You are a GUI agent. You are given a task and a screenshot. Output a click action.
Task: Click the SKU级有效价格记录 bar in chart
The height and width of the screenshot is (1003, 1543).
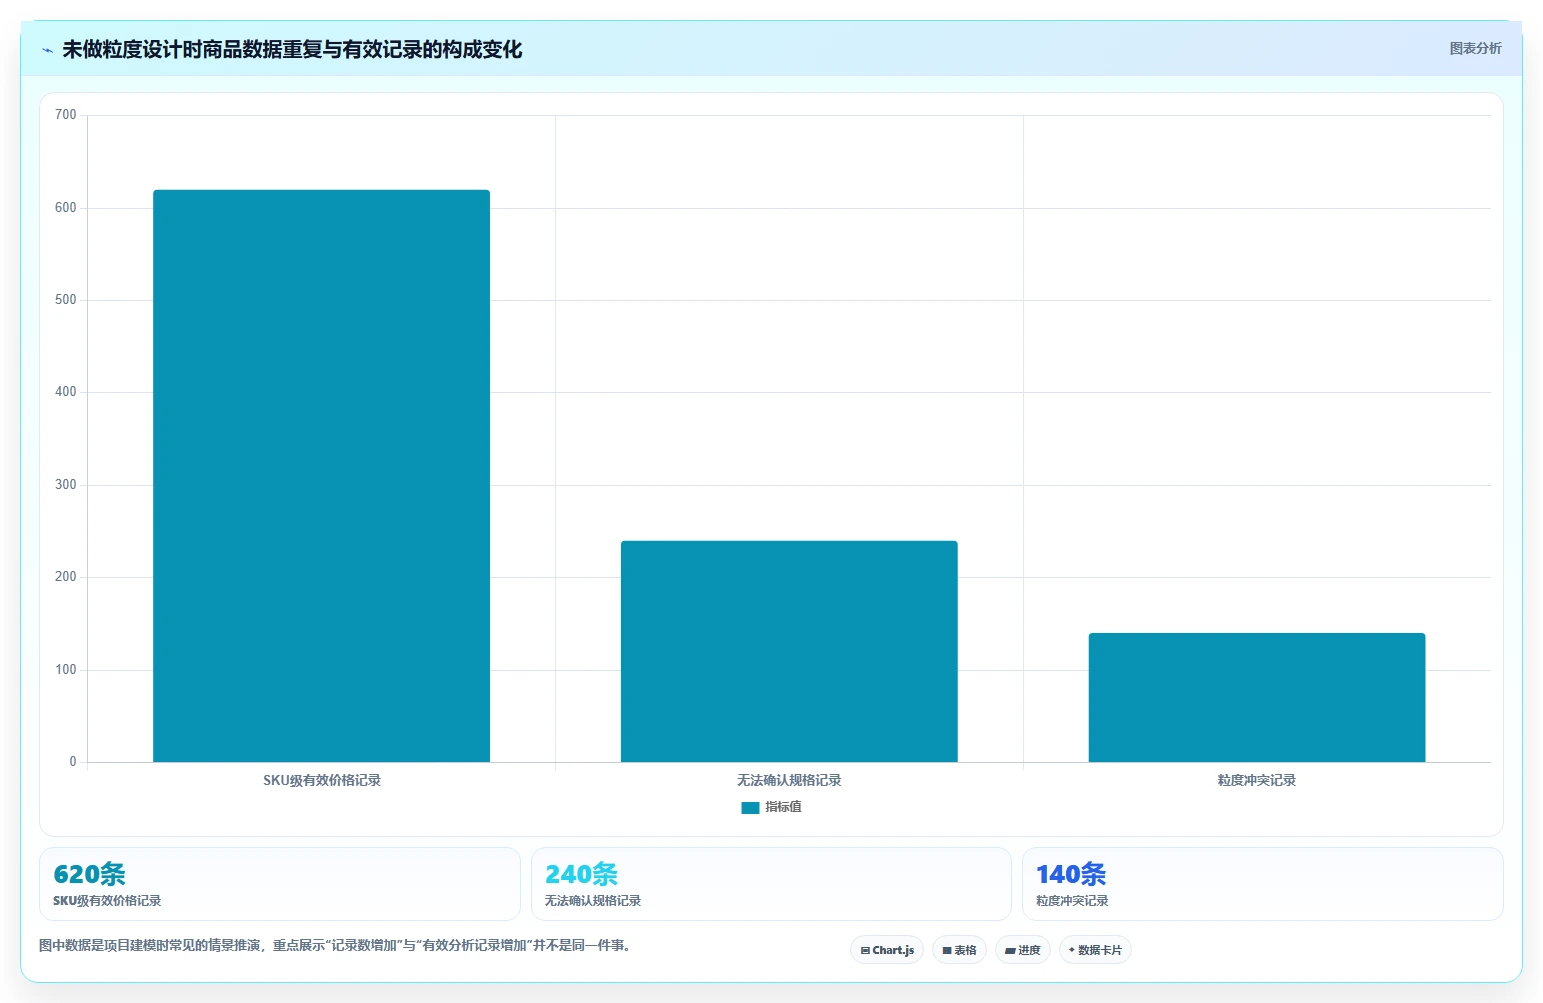pos(321,476)
